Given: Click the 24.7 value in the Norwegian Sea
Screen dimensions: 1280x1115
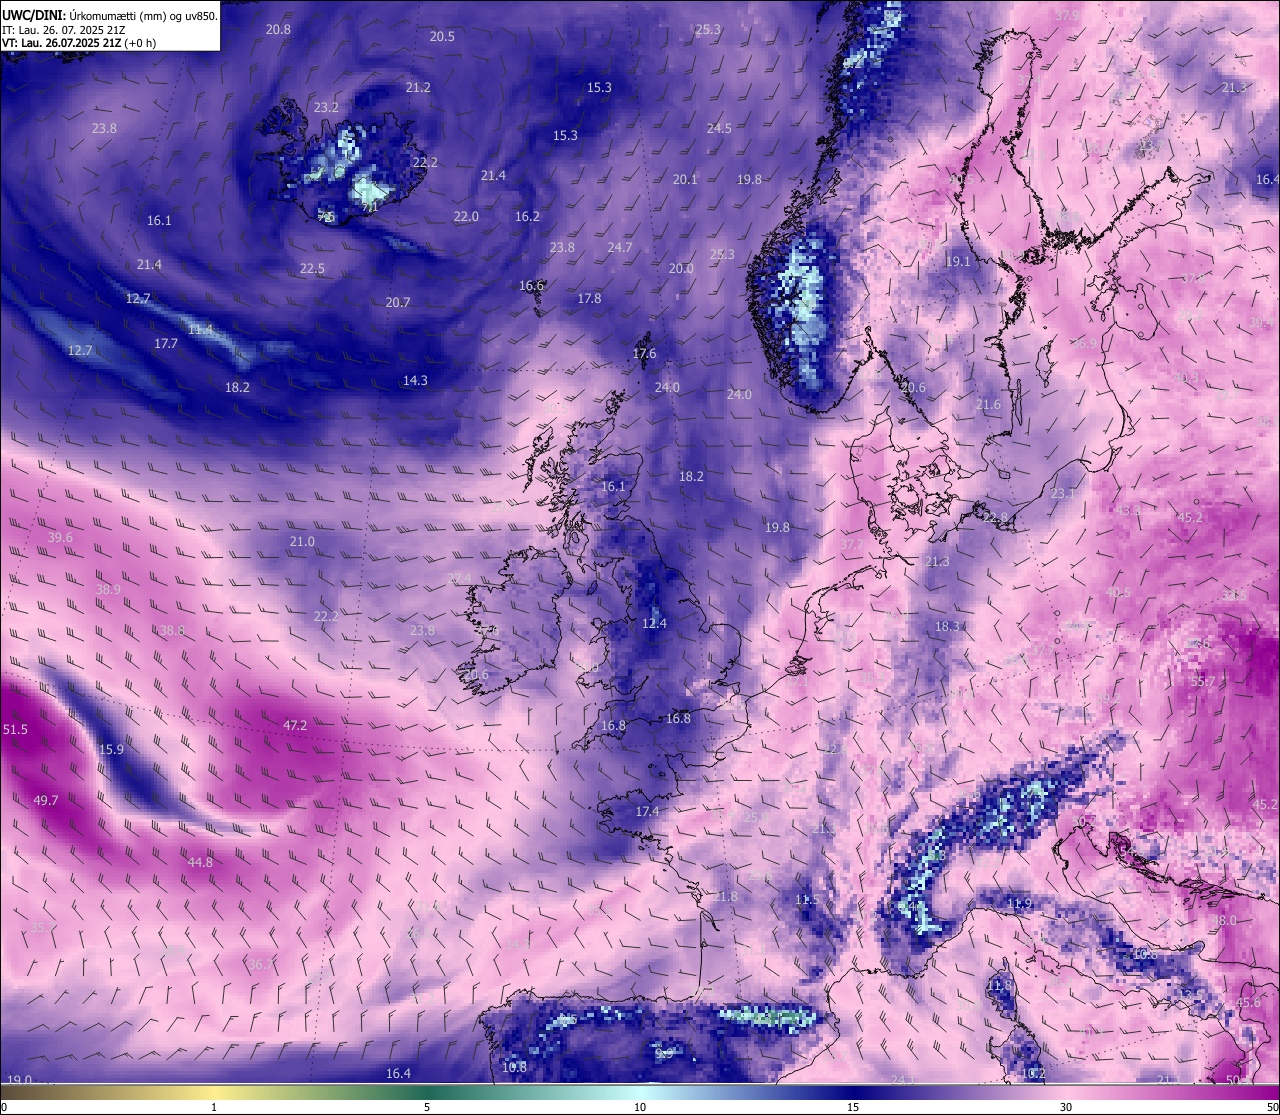Looking at the screenshot, I should pos(620,247).
